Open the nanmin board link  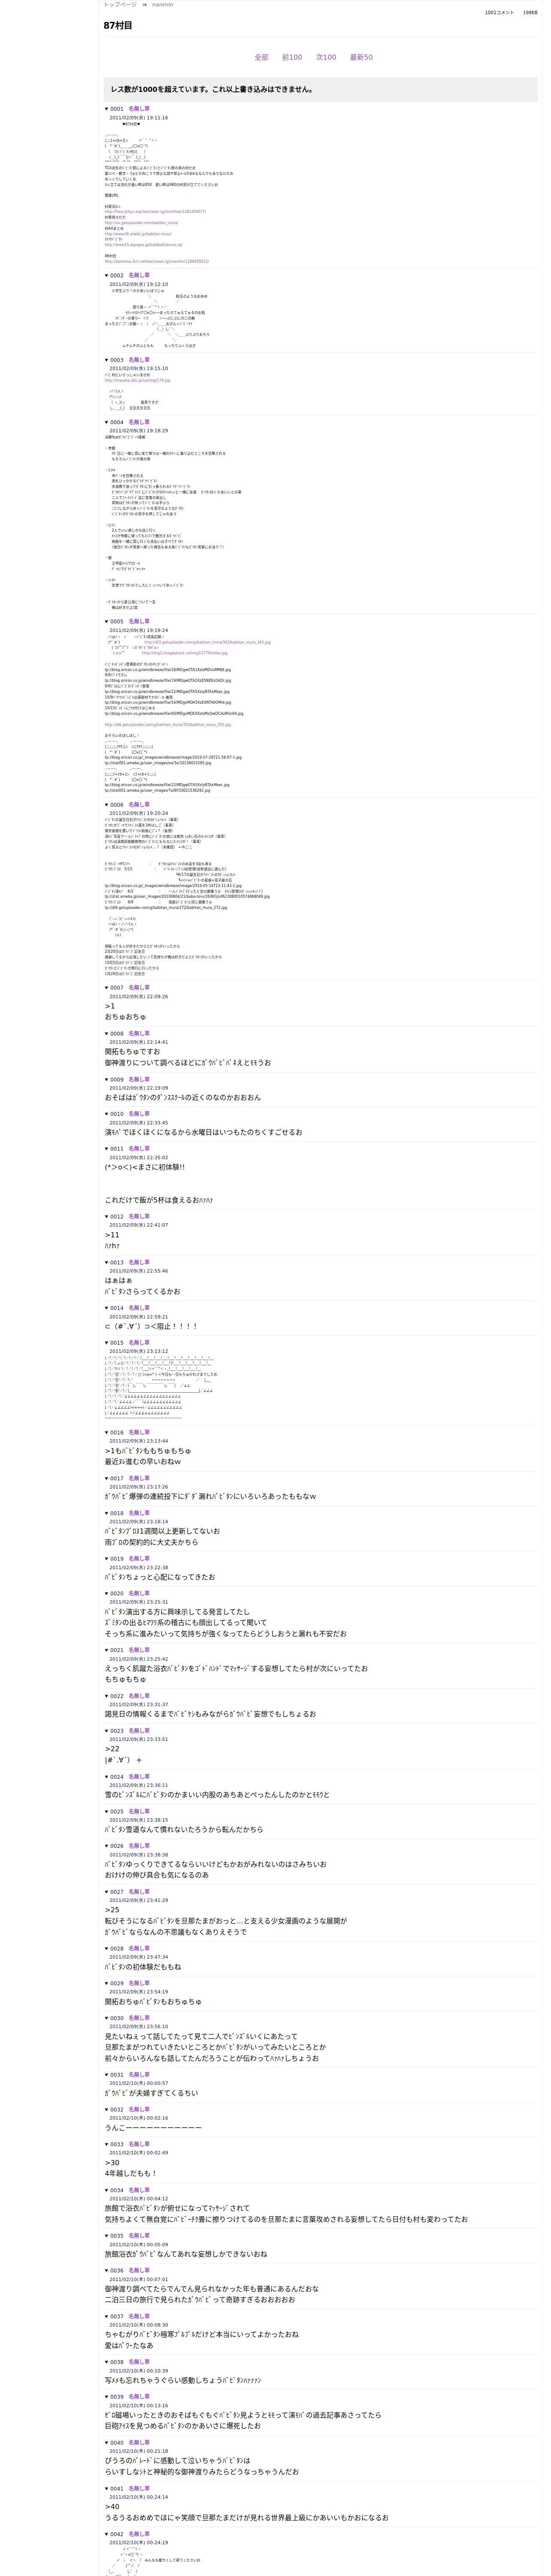pyautogui.click(x=162, y=5)
